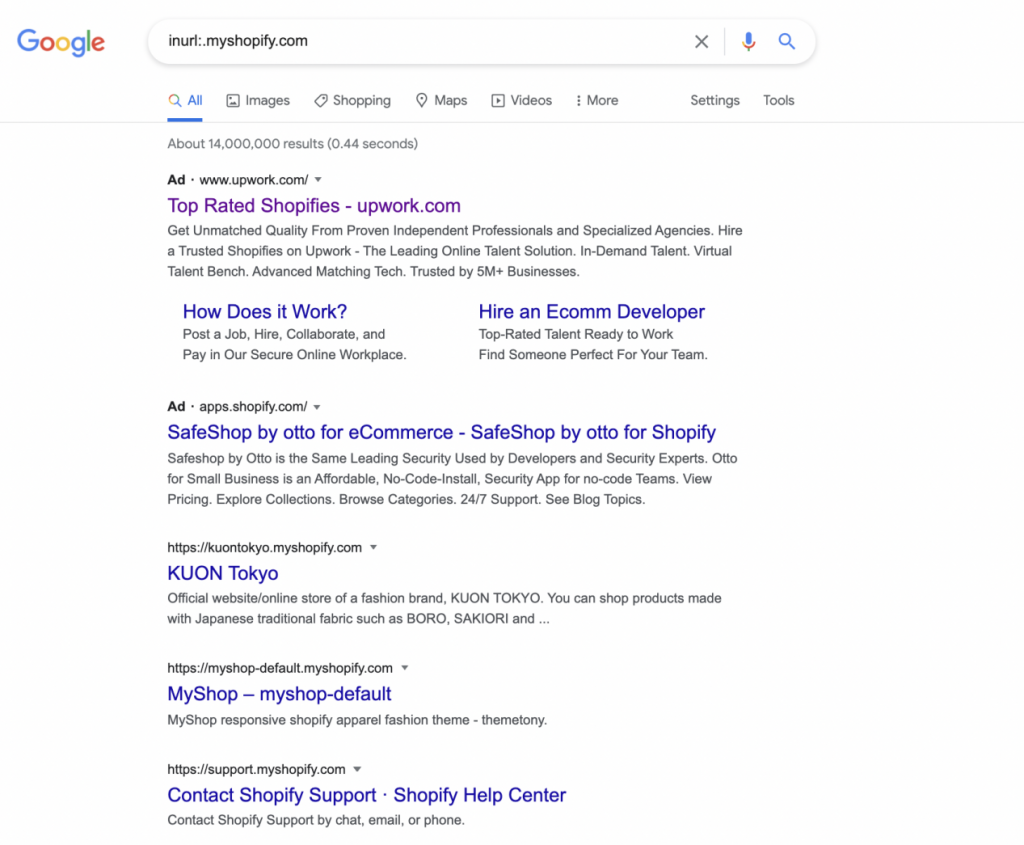
Task: Open the Top Rated Shopifies upwork.com ad
Action: 314,206
